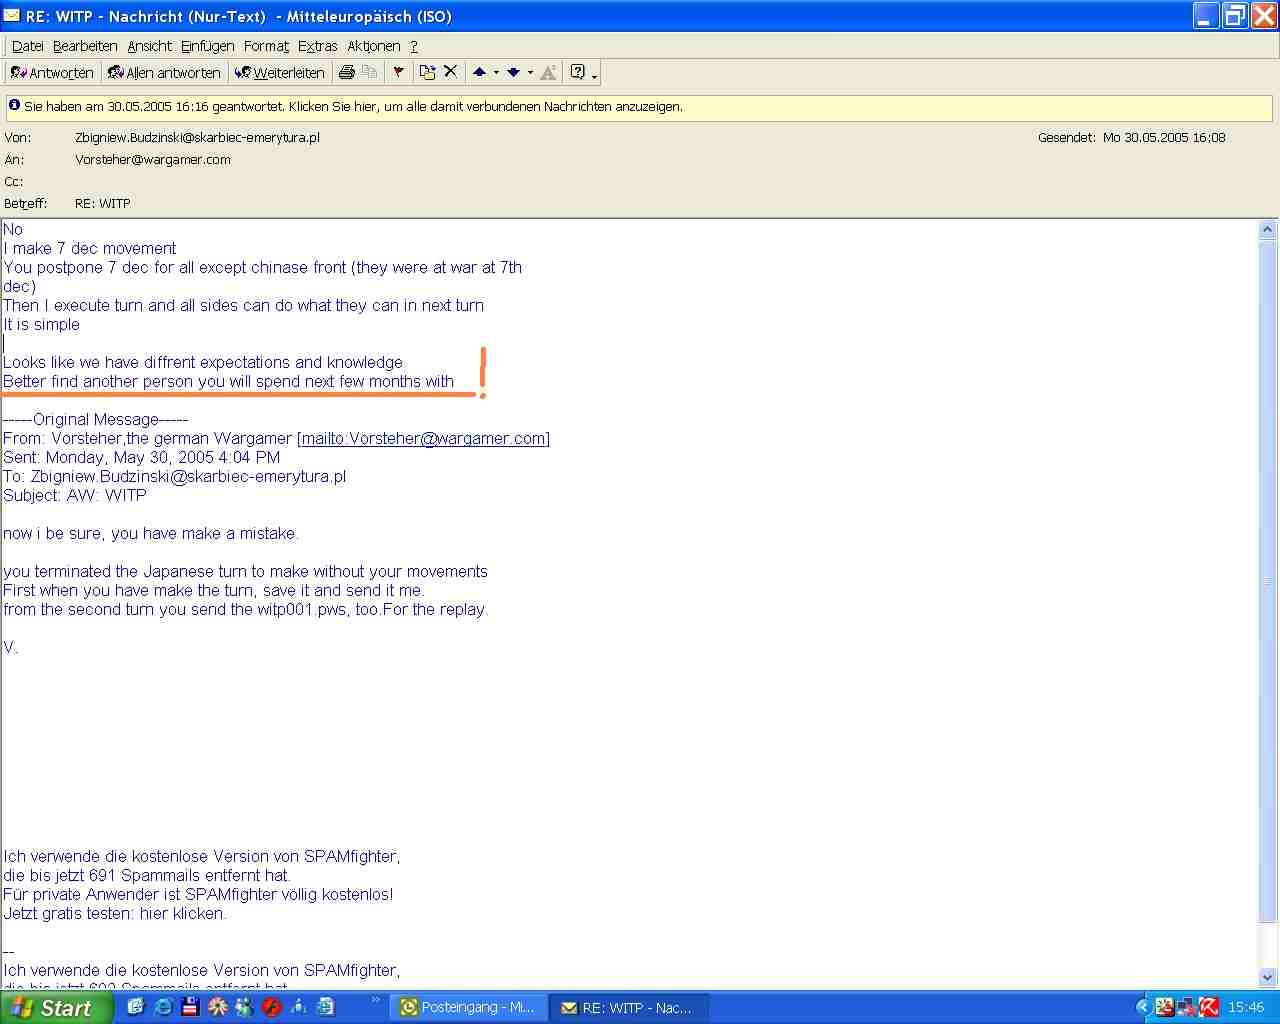This screenshot has height=1024, width=1280.
Task: Click the line 'I make 7 dec movement'
Action: [x=90, y=248]
